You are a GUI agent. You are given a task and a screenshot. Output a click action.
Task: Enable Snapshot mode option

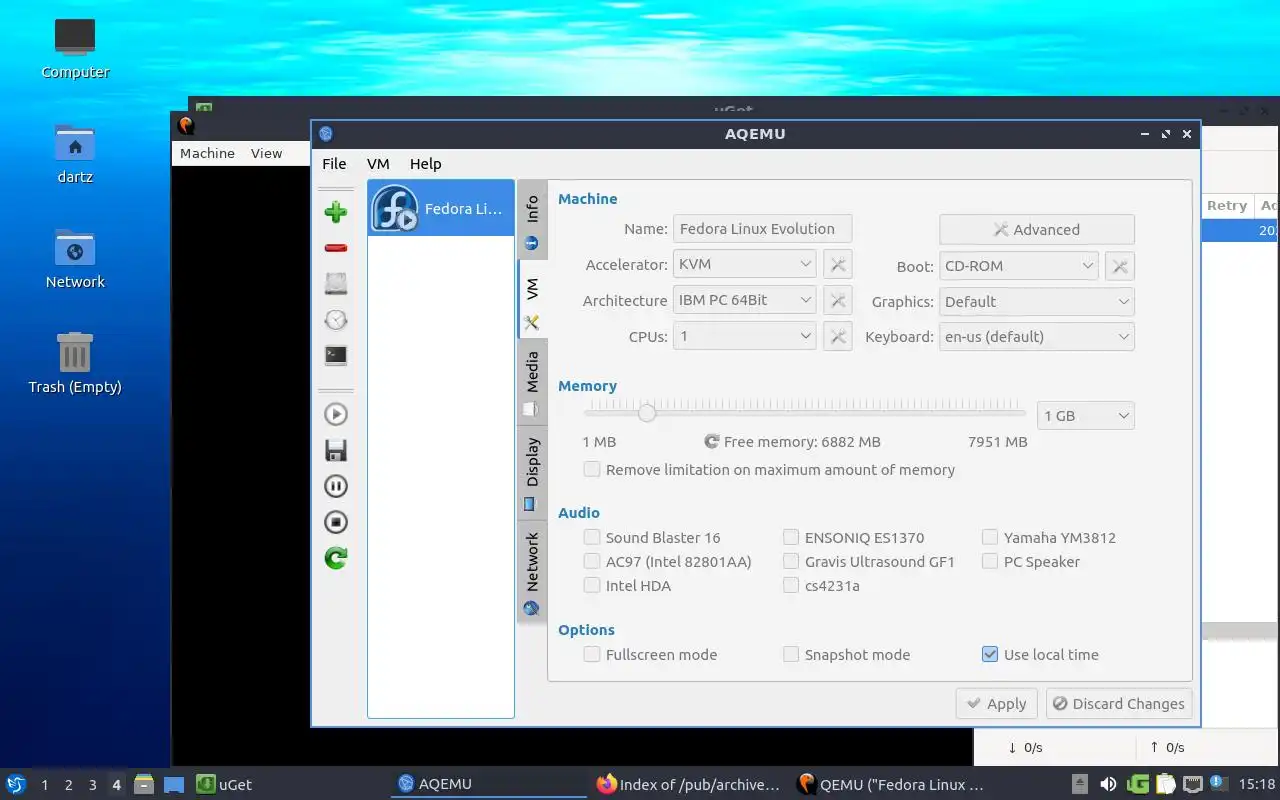tap(791, 654)
